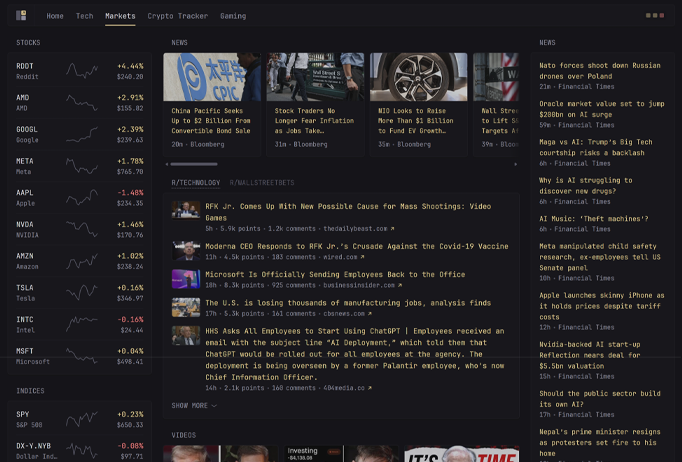Open Oracle market value set to jump headline
This screenshot has height=462, width=682.
point(602,109)
